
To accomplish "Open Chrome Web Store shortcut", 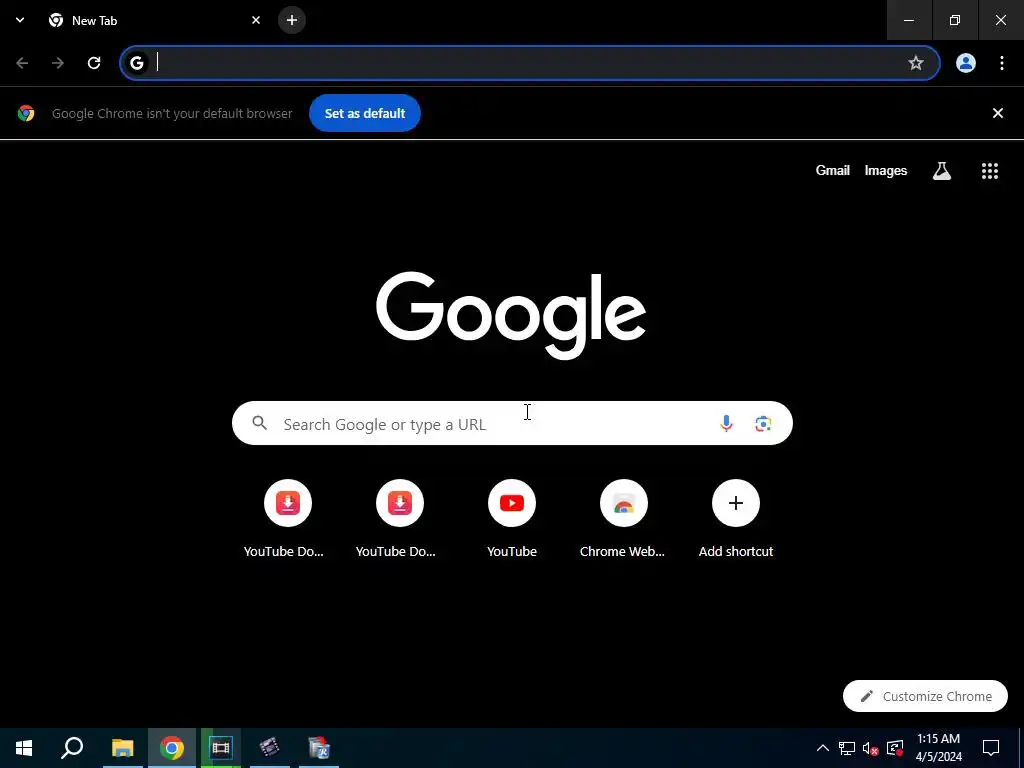I will [x=624, y=519].
